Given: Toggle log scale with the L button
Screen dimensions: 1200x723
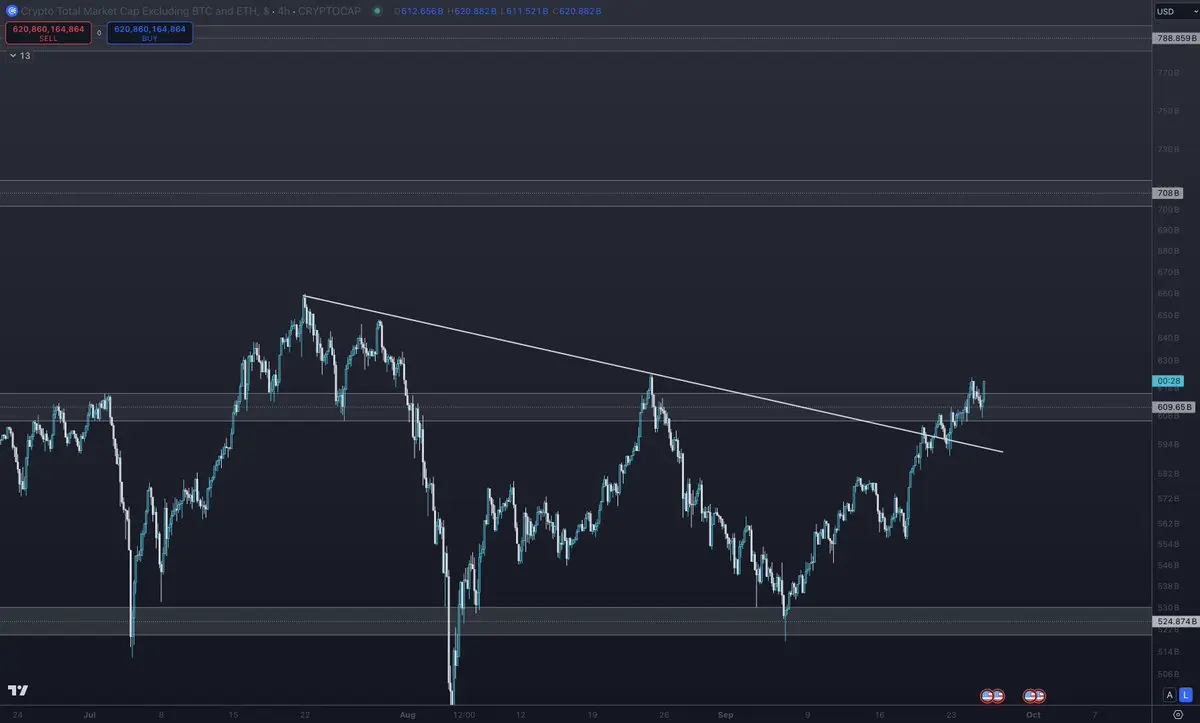Looking at the screenshot, I should 1185,695.
